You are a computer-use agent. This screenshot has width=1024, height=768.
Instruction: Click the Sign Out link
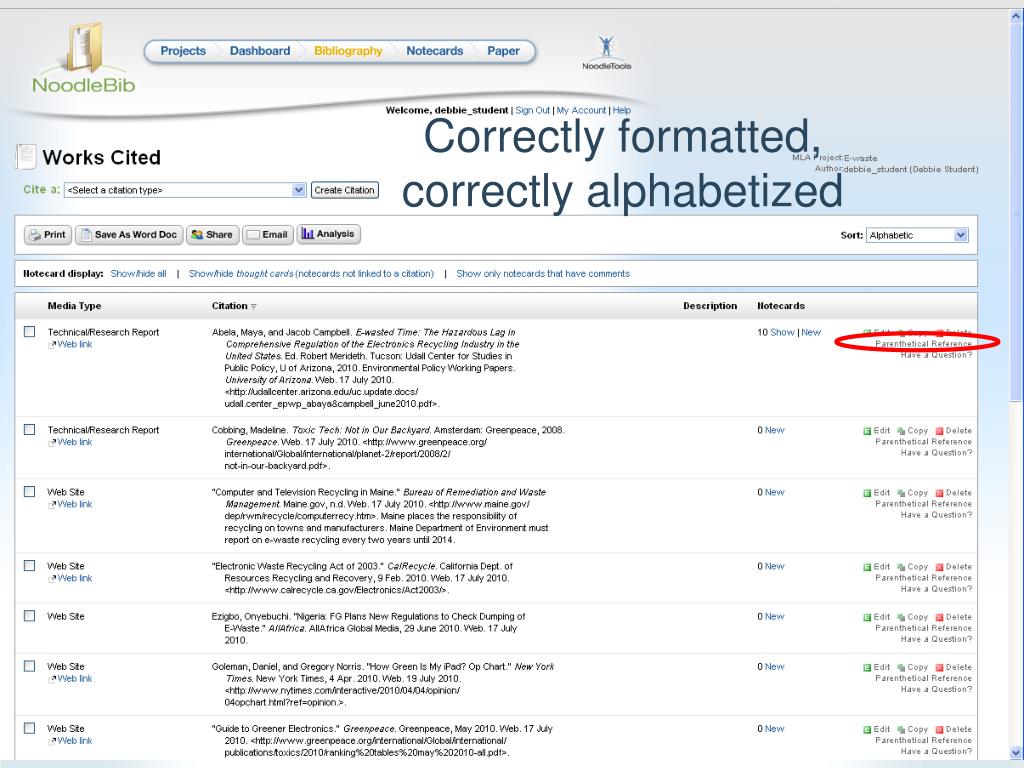click(x=532, y=110)
